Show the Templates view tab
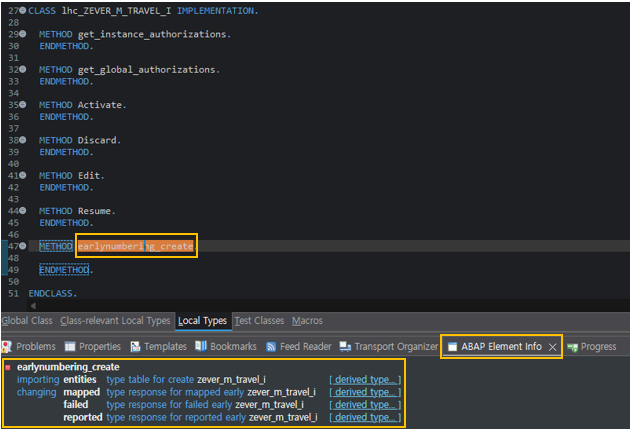Screen dimensions: 630x429 point(159,346)
